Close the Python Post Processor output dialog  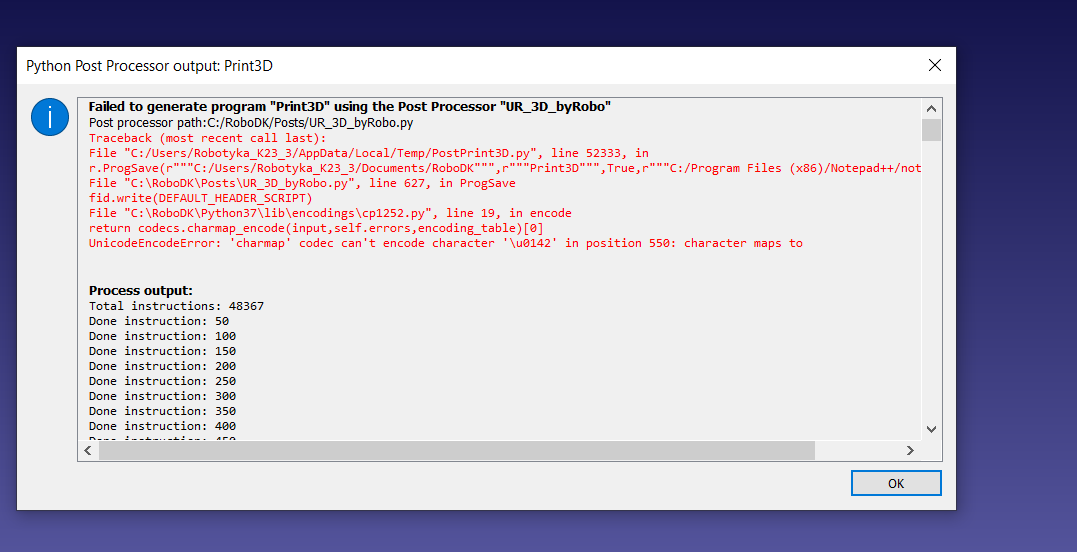(x=934, y=65)
